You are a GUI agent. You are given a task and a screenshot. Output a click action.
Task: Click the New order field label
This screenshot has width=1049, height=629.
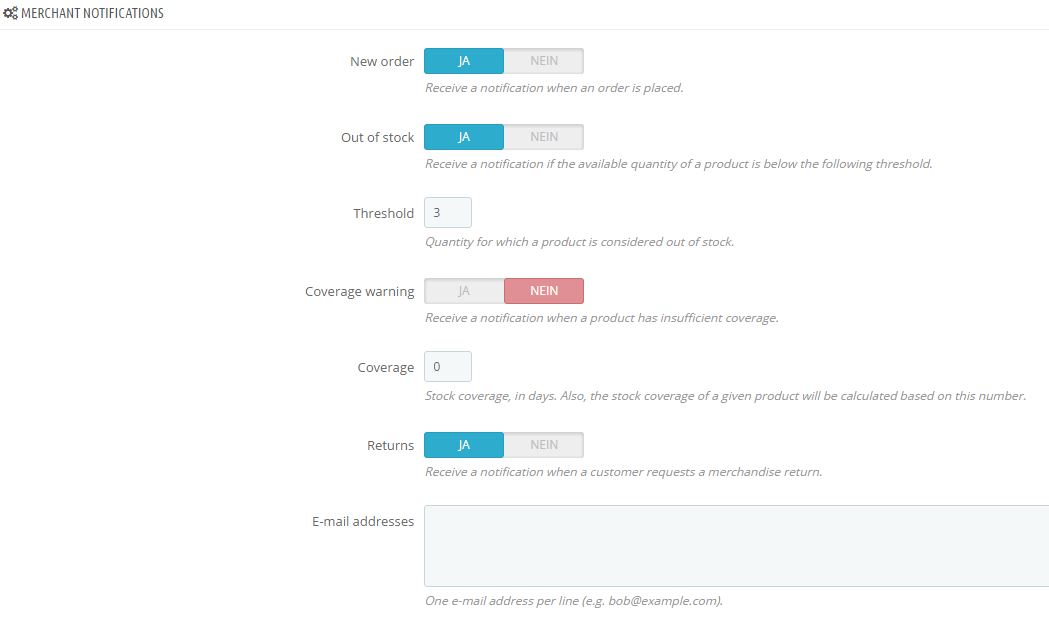(382, 62)
